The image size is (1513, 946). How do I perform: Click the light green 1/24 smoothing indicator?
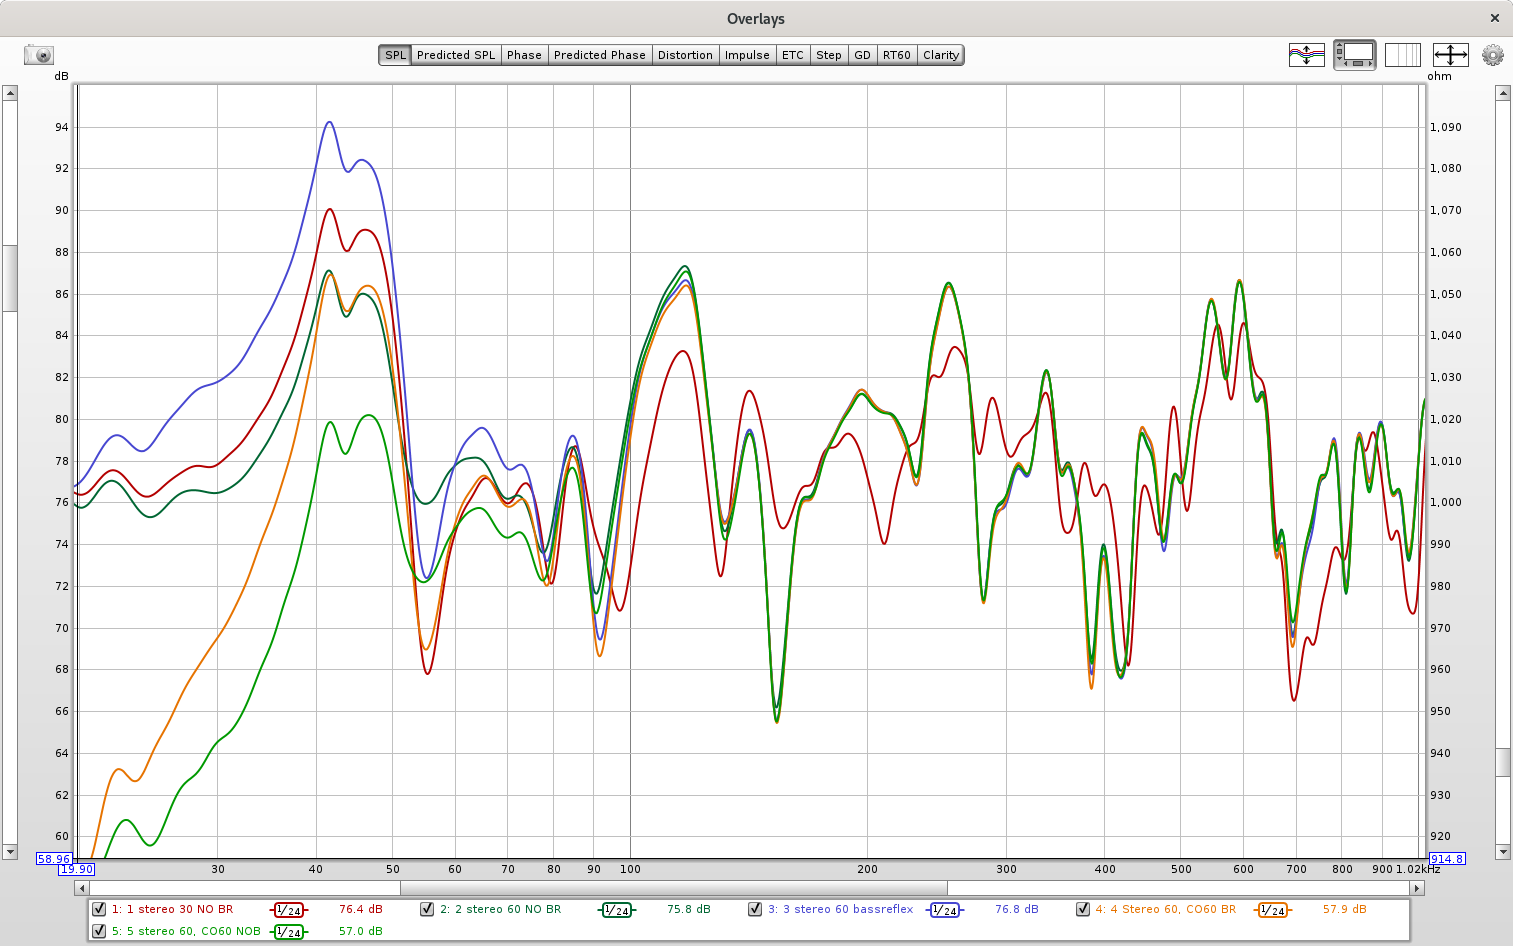[289, 932]
